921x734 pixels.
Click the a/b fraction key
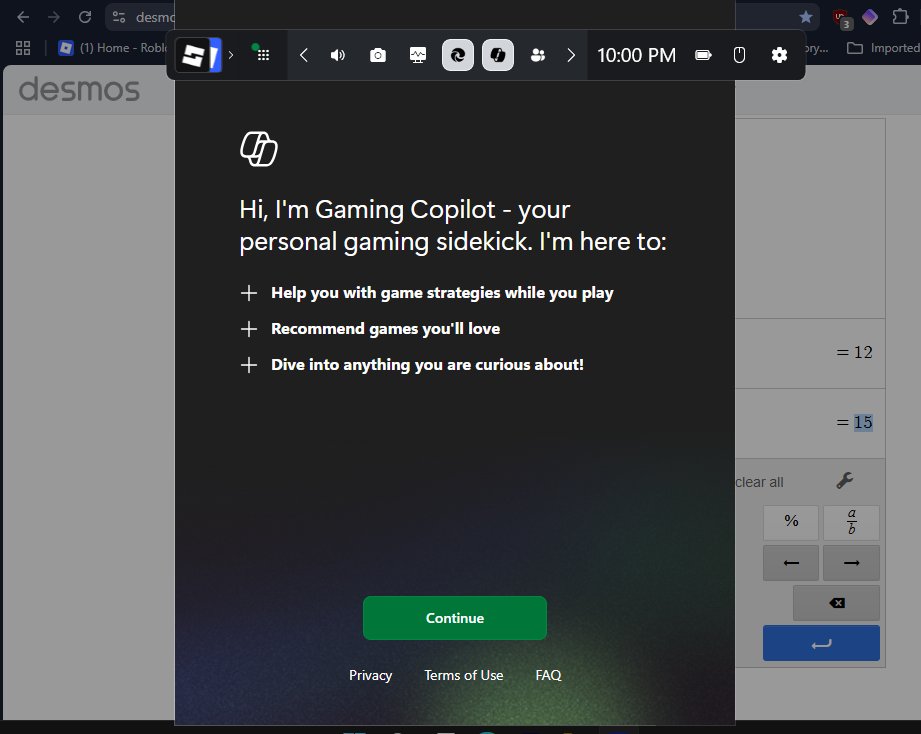pos(851,523)
